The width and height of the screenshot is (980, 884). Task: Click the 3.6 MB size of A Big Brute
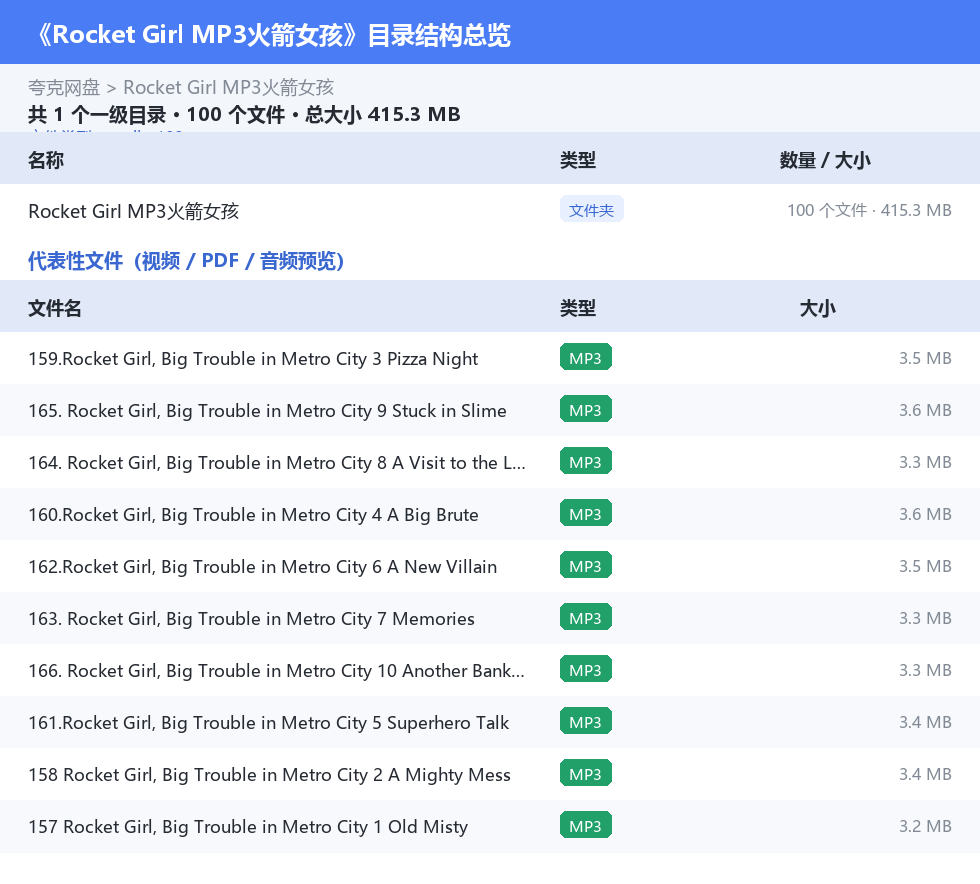coord(925,515)
